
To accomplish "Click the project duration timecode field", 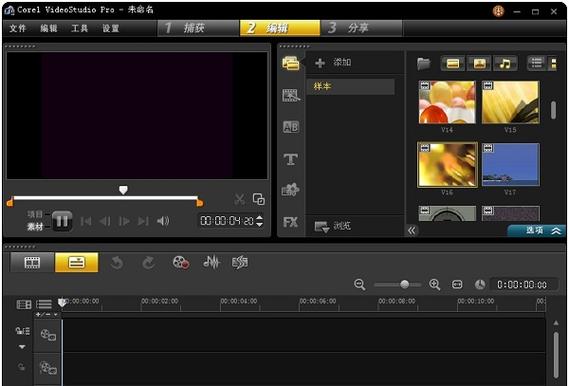I will (522, 285).
